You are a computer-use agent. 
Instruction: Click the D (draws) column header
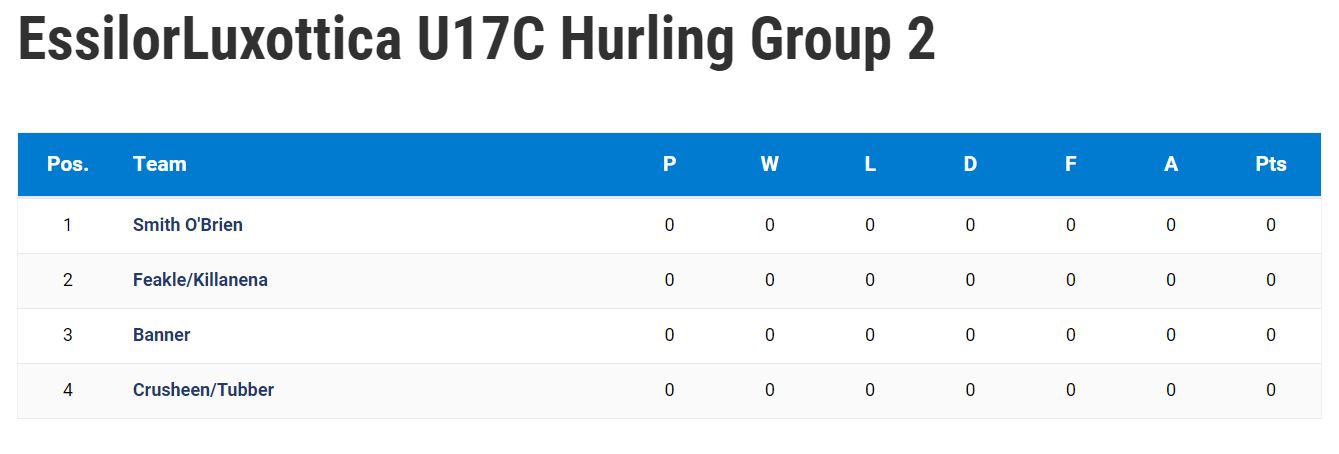point(970,164)
